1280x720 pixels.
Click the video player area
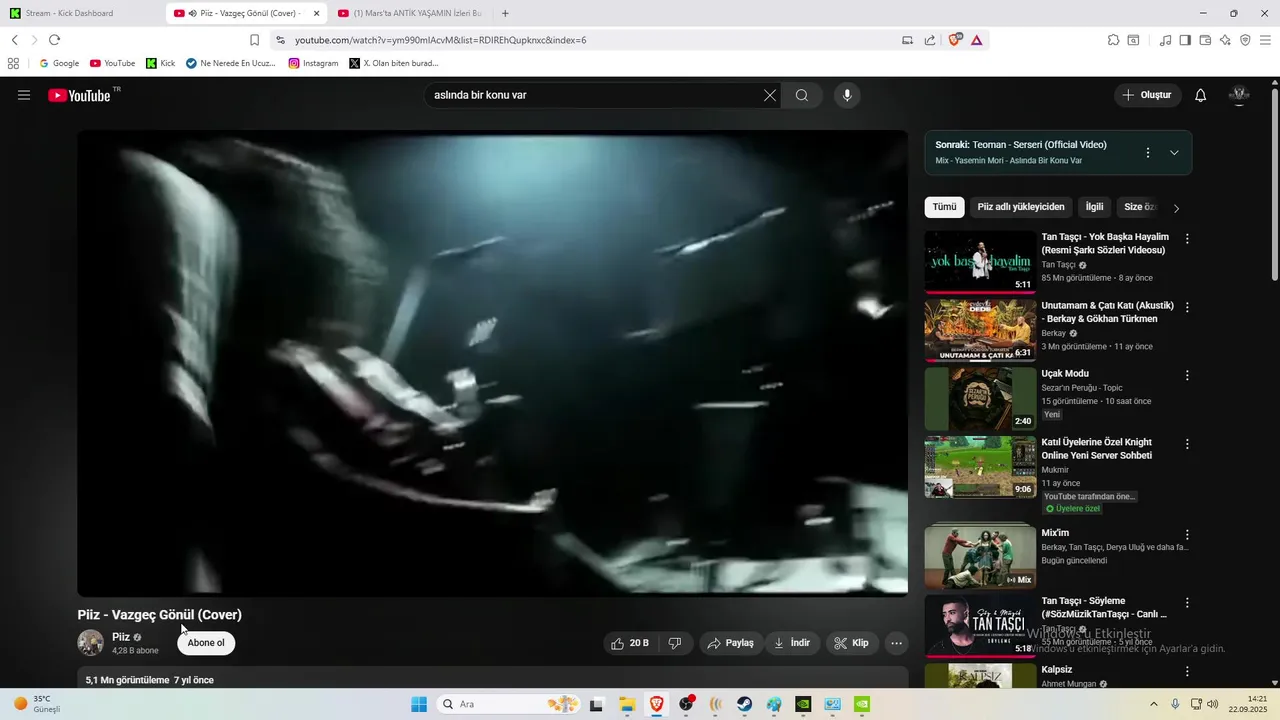point(492,363)
